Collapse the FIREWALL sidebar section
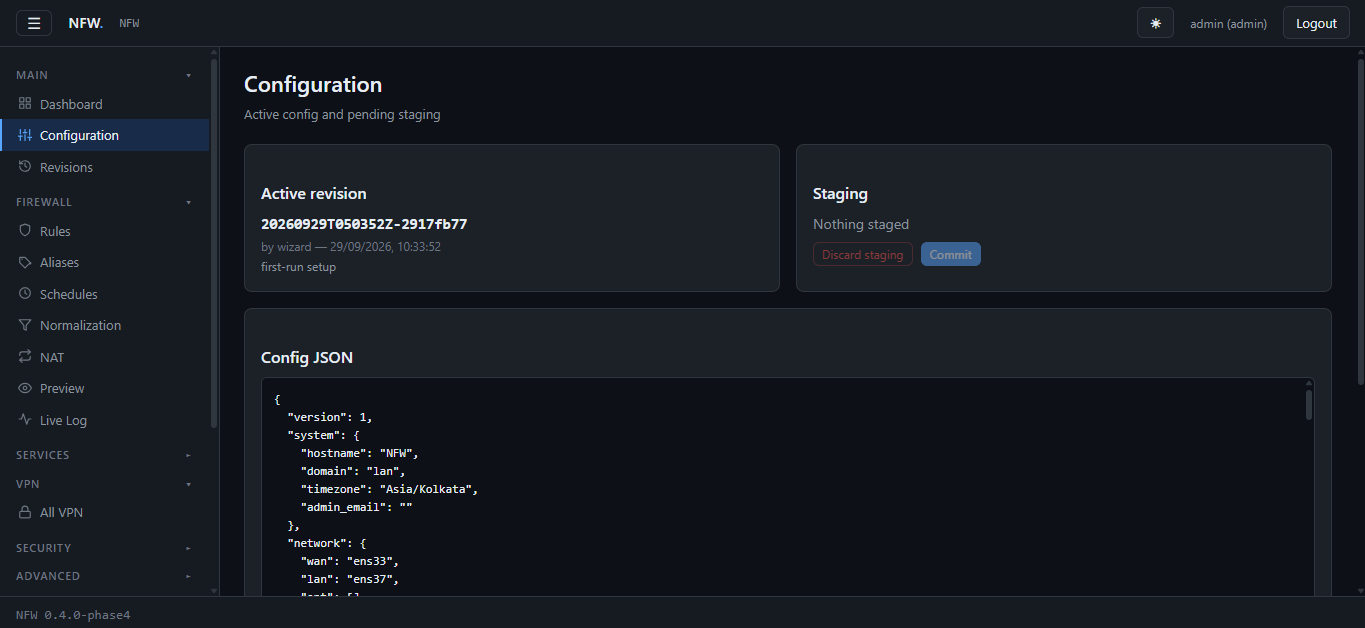 [104, 202]
